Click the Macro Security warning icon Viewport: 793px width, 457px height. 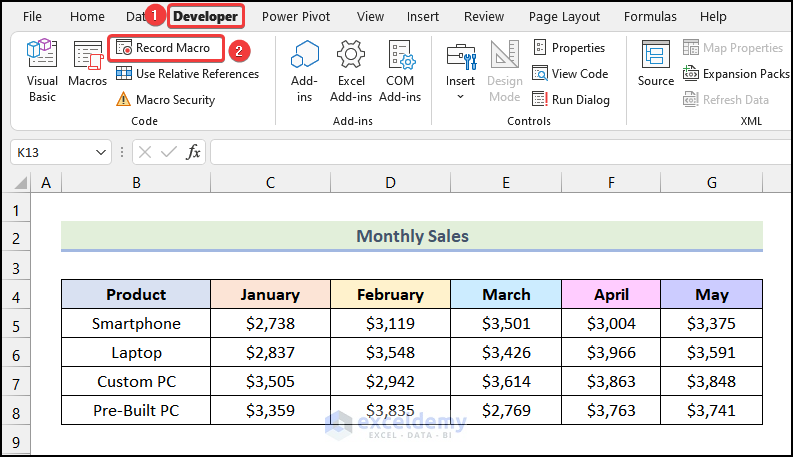123,100
